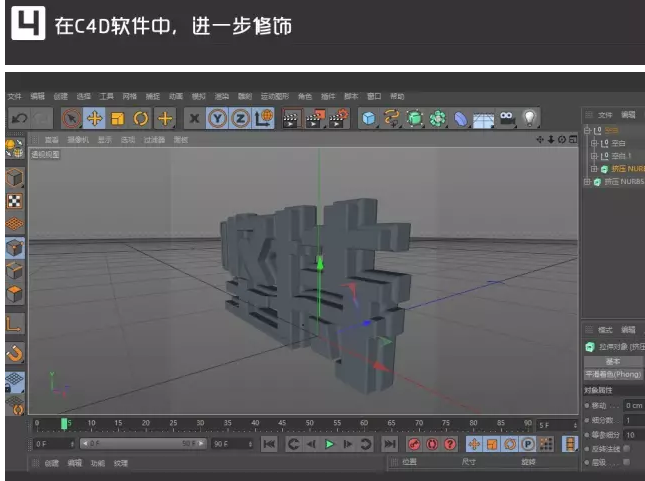
Task: Expand the 空白.1 object tree node
Action: pyautogui.click(x=594, y=156)
